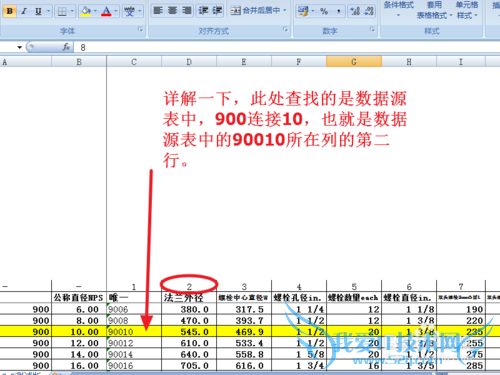Open the Underline style dropdown arrow
The width and height of the screenshot is (500, 375).
click(x=48, y=11)
